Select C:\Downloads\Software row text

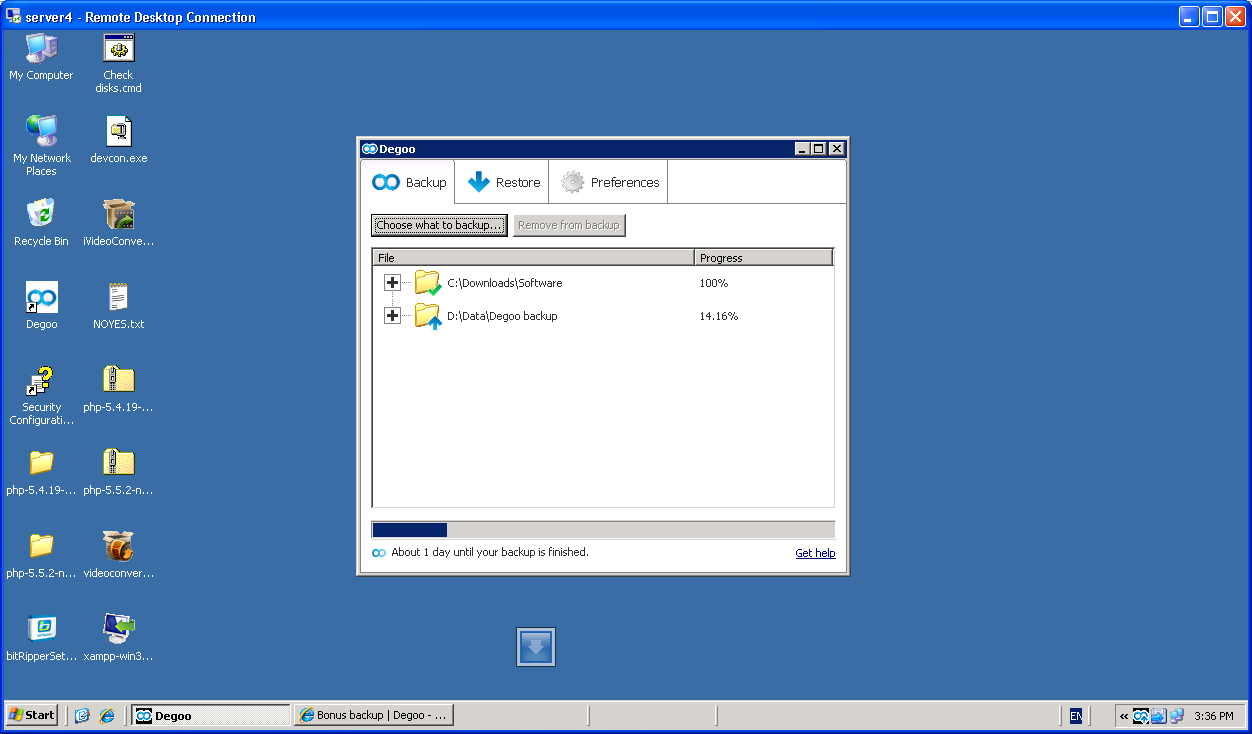505,283
